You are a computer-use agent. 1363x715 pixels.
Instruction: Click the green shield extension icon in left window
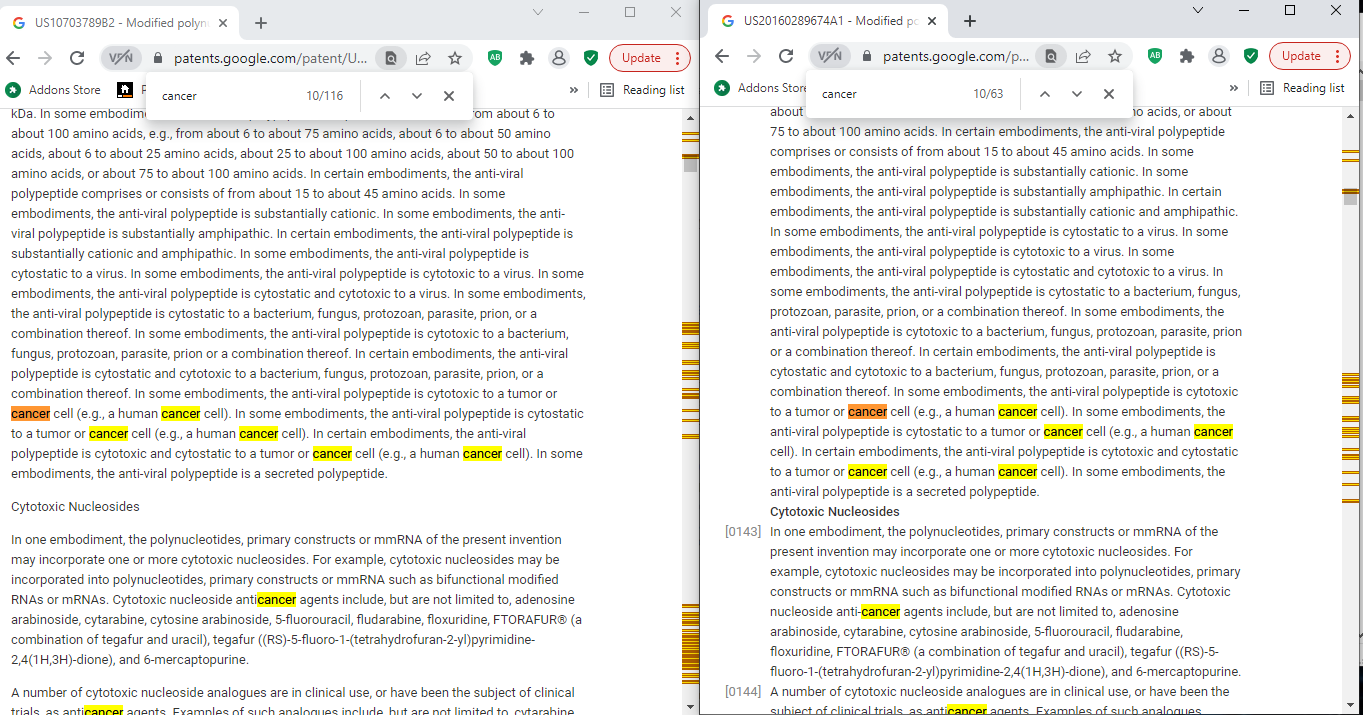tap(591, 58)
